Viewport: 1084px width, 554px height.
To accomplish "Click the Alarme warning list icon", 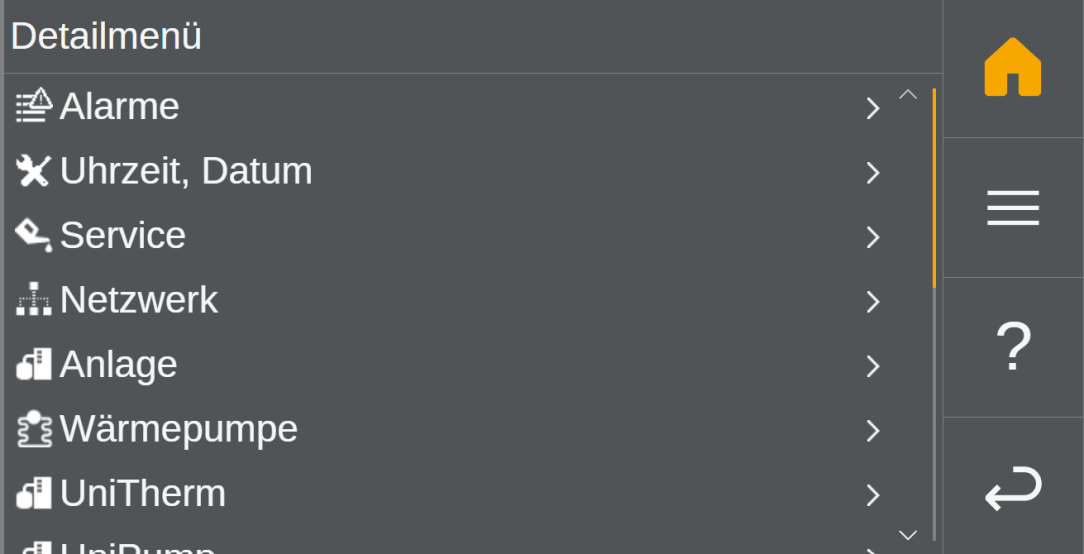I will click(x=34, y=106).
